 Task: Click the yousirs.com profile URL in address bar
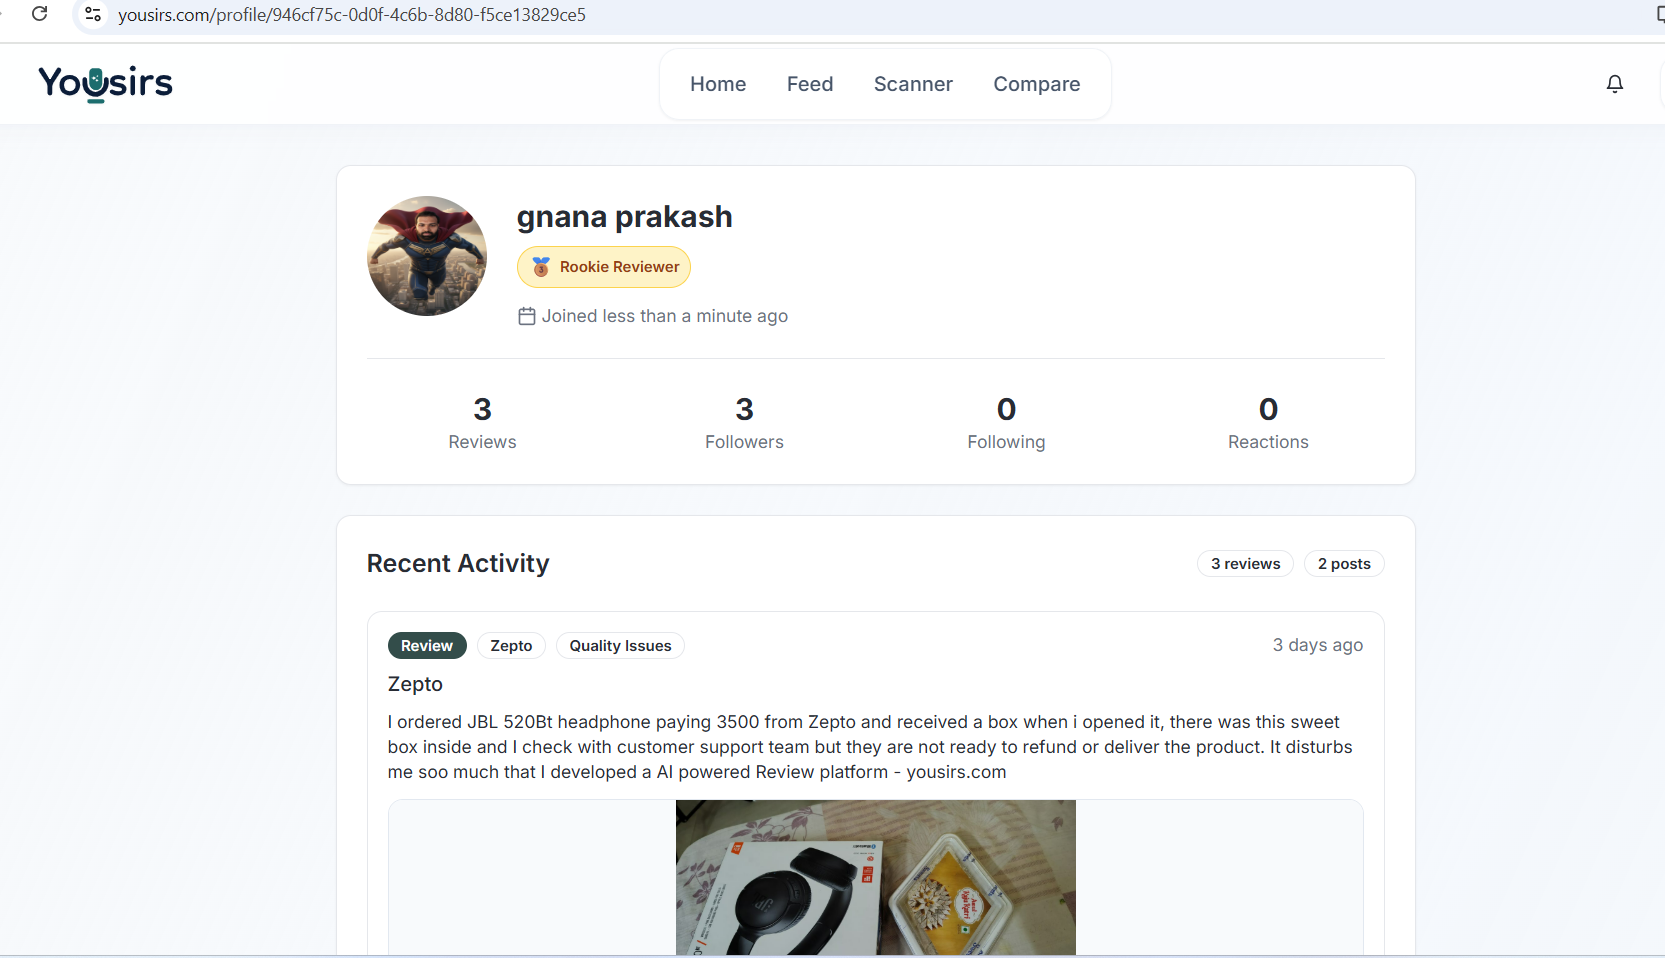[352, 15]
